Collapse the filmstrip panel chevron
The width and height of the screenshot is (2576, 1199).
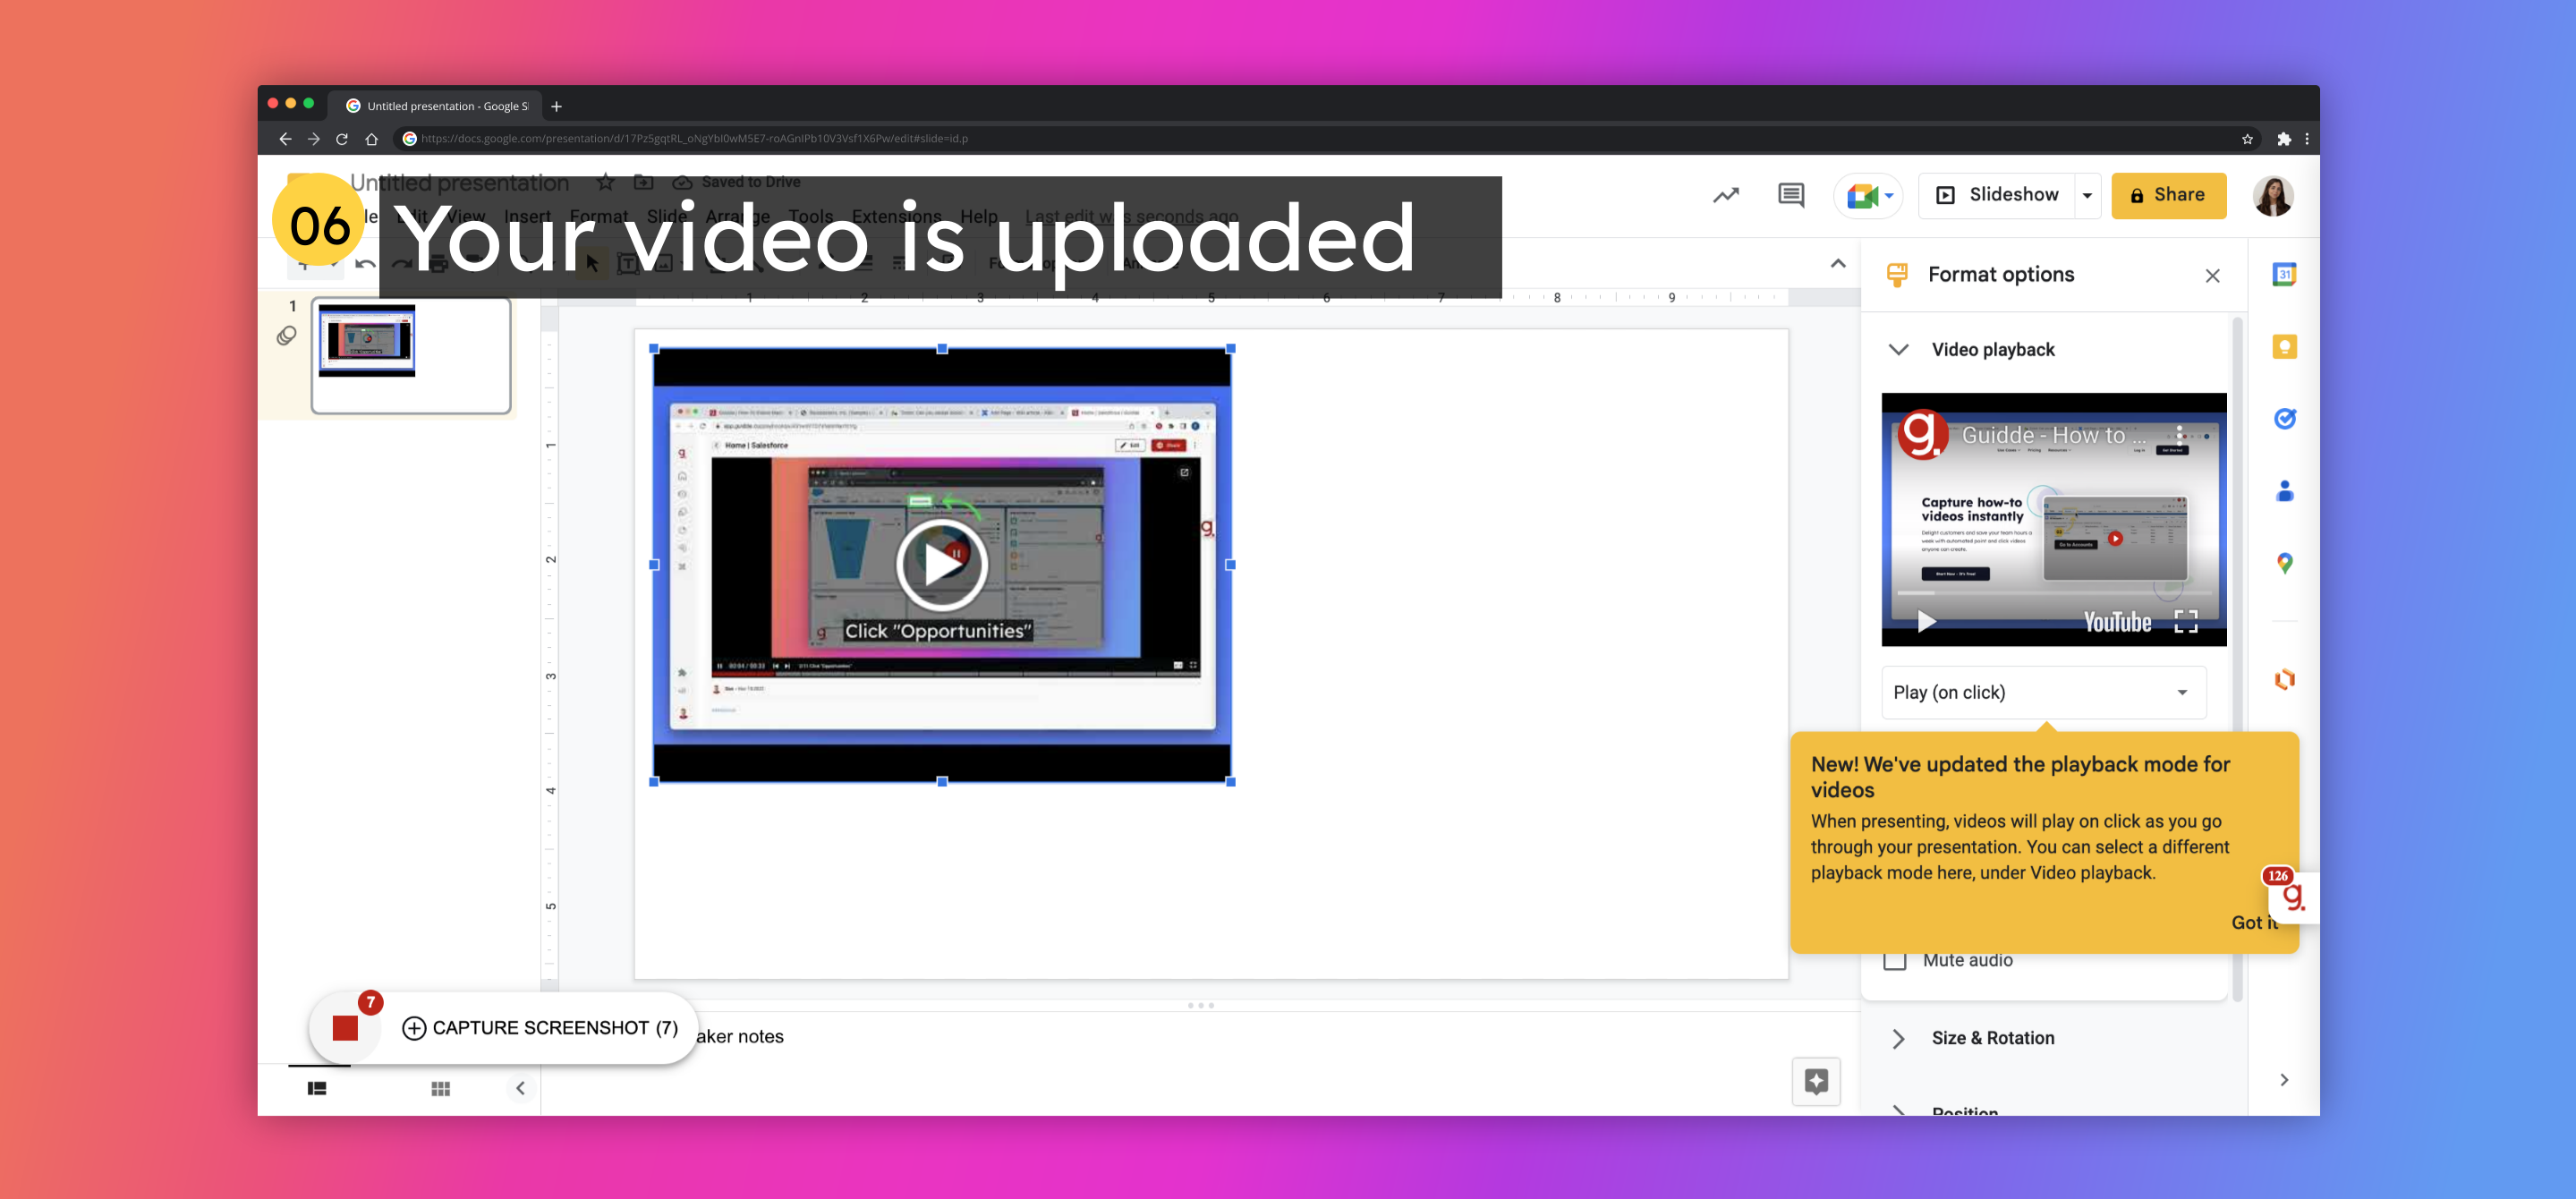[x=520, y=1089]
